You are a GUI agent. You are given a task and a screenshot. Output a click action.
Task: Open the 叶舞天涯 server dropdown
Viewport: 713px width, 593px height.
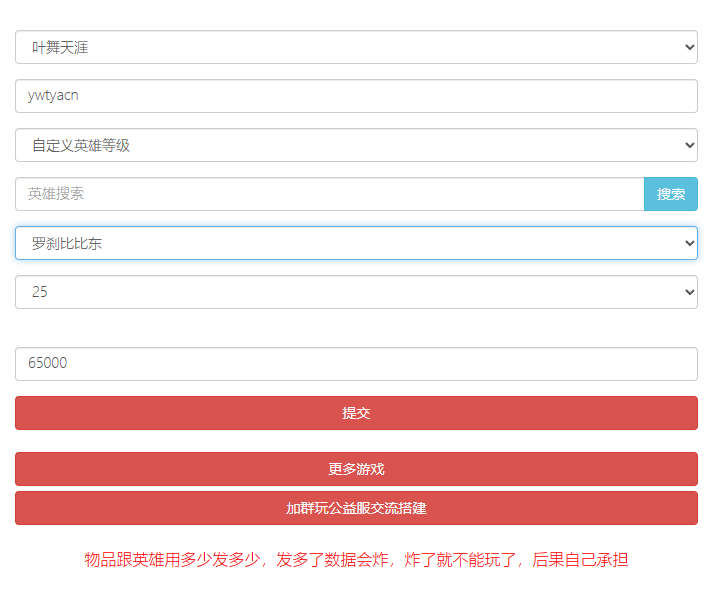356,47
